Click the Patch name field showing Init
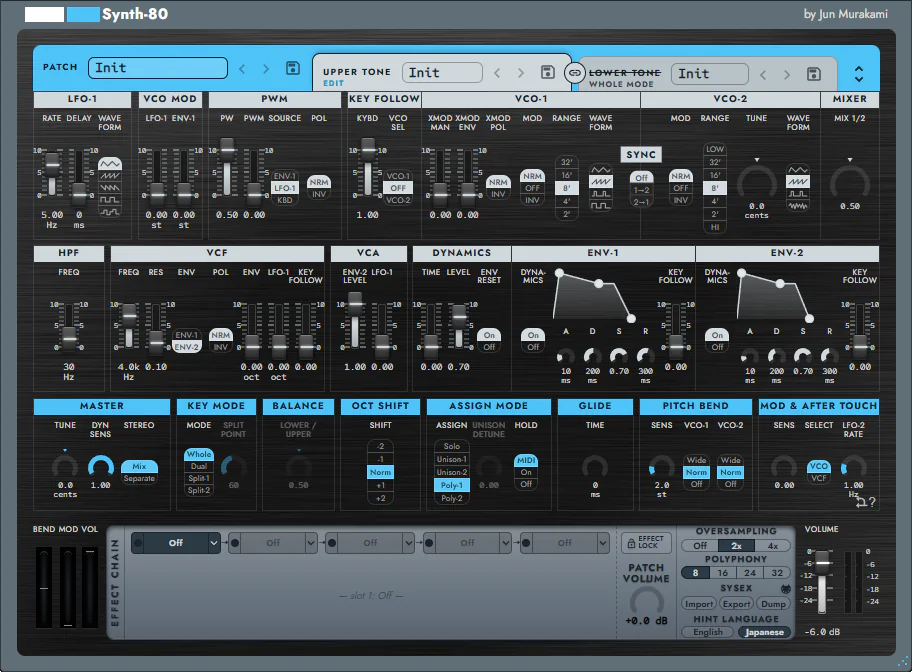Screen dimensions: 912x672 (158, 68)
